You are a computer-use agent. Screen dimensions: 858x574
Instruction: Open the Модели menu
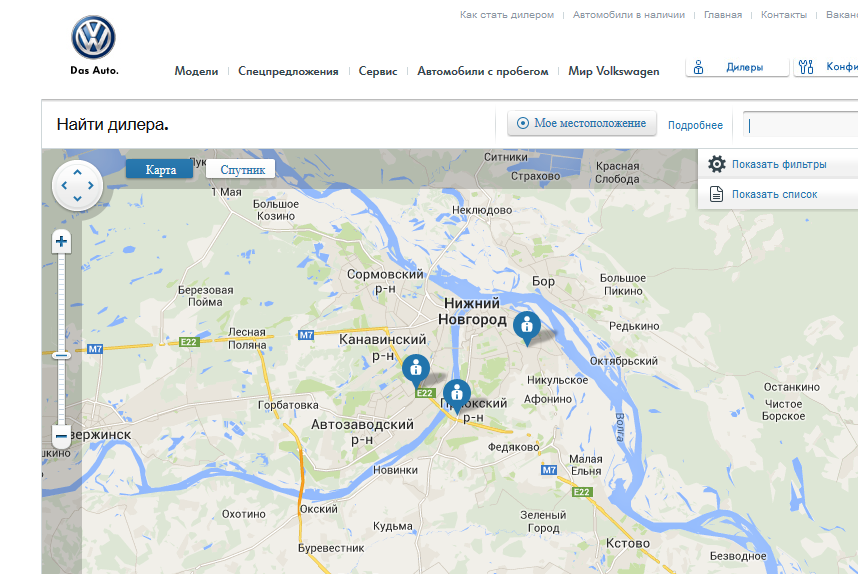(x=196, y=71)
